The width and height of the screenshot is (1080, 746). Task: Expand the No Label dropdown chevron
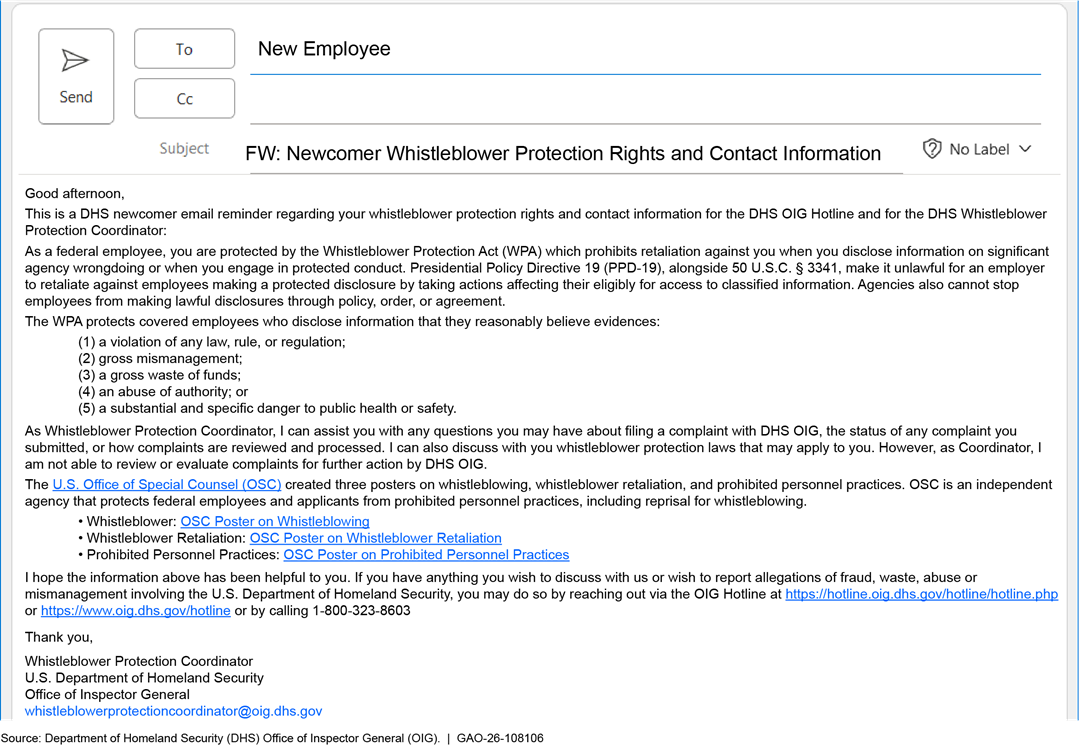point(1025,149)
